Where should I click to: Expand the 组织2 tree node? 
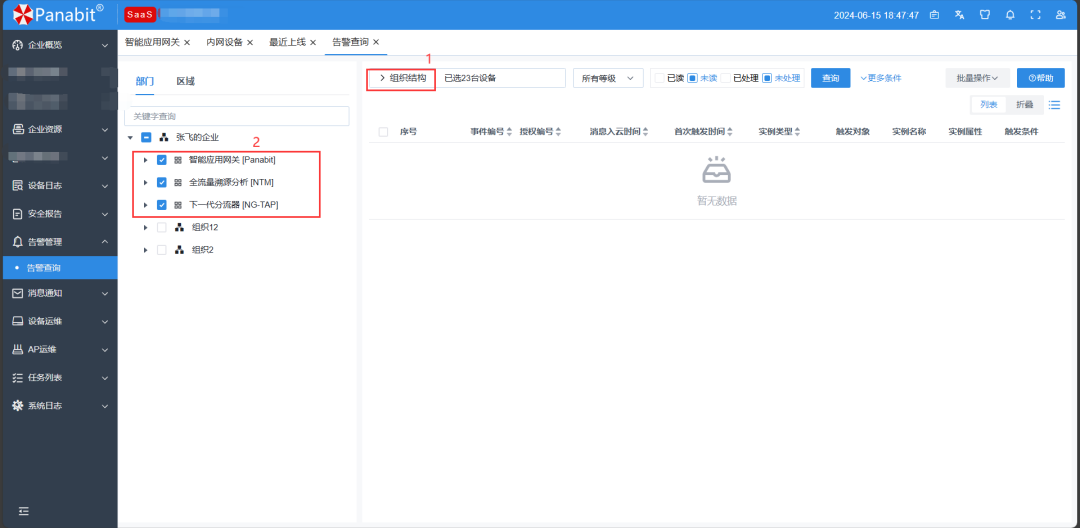(145, 250)
